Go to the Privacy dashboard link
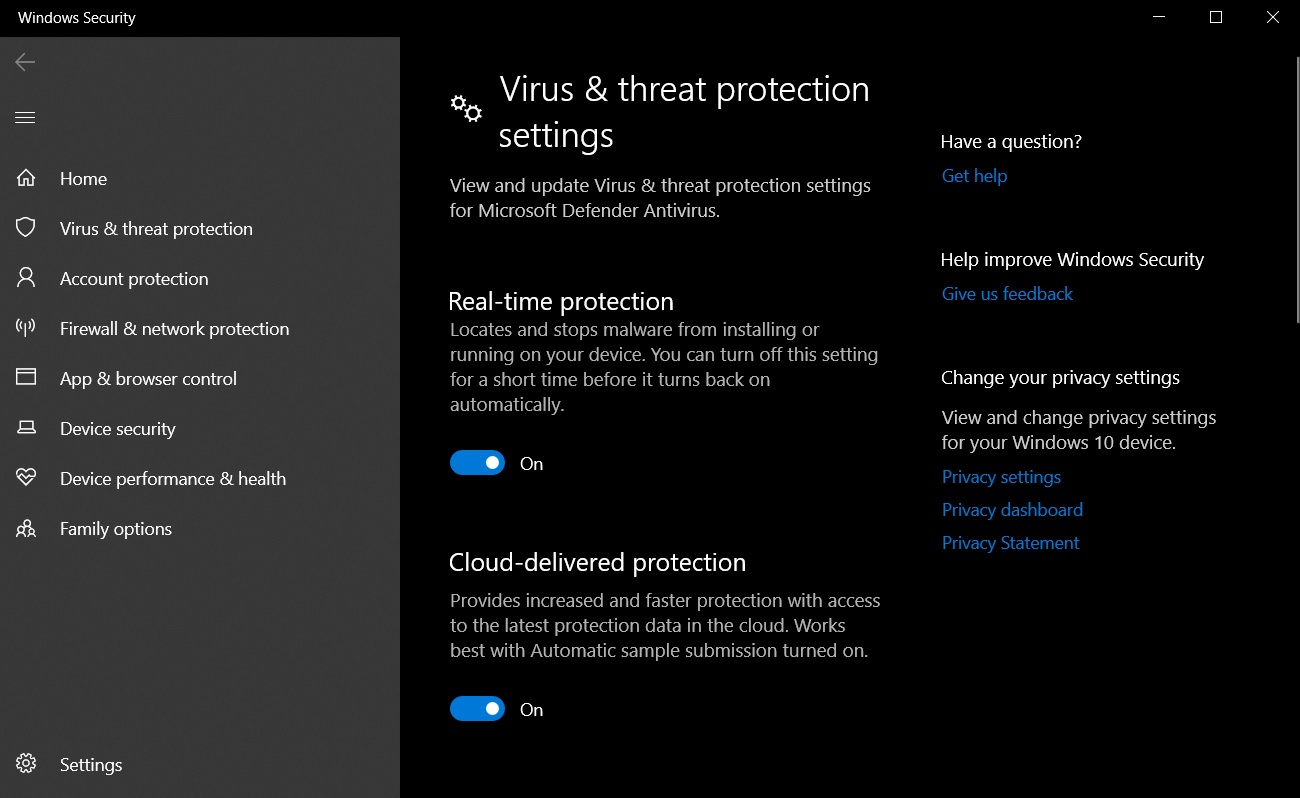Image resolution: width=1300 pixels, height=798 pixels. tap(1012, 510)
